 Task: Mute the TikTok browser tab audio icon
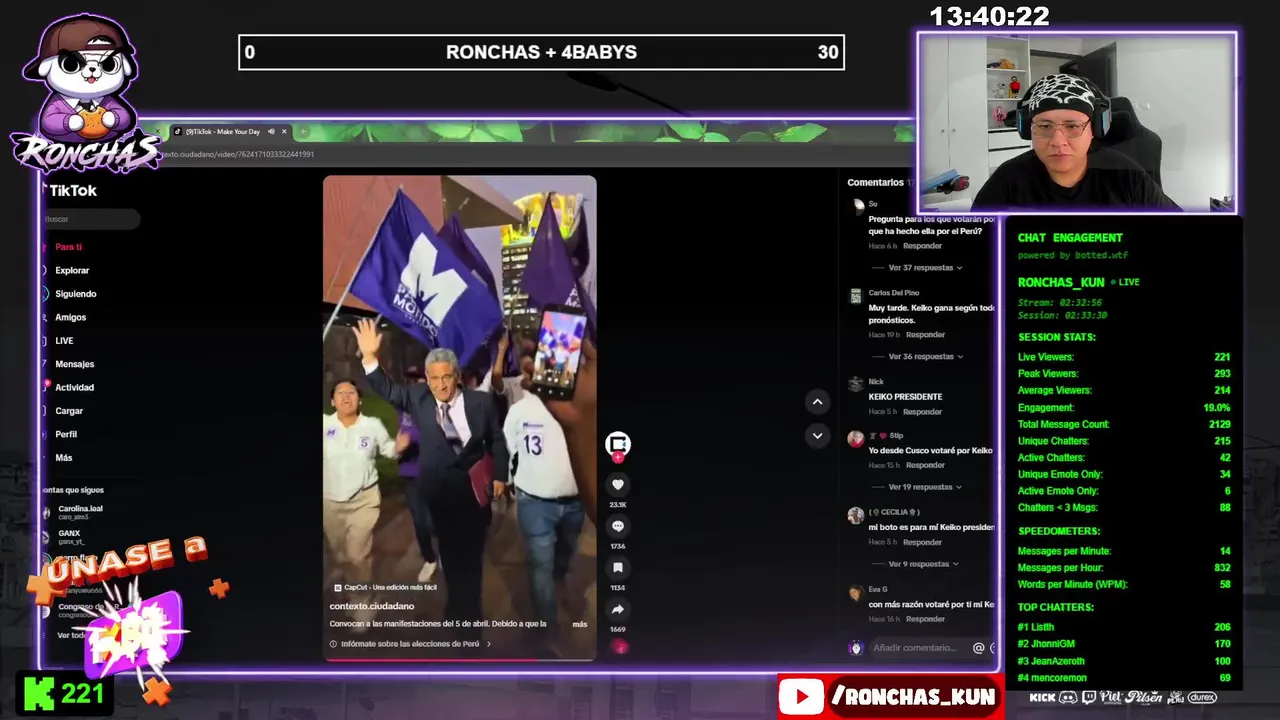tap(271, 131)
